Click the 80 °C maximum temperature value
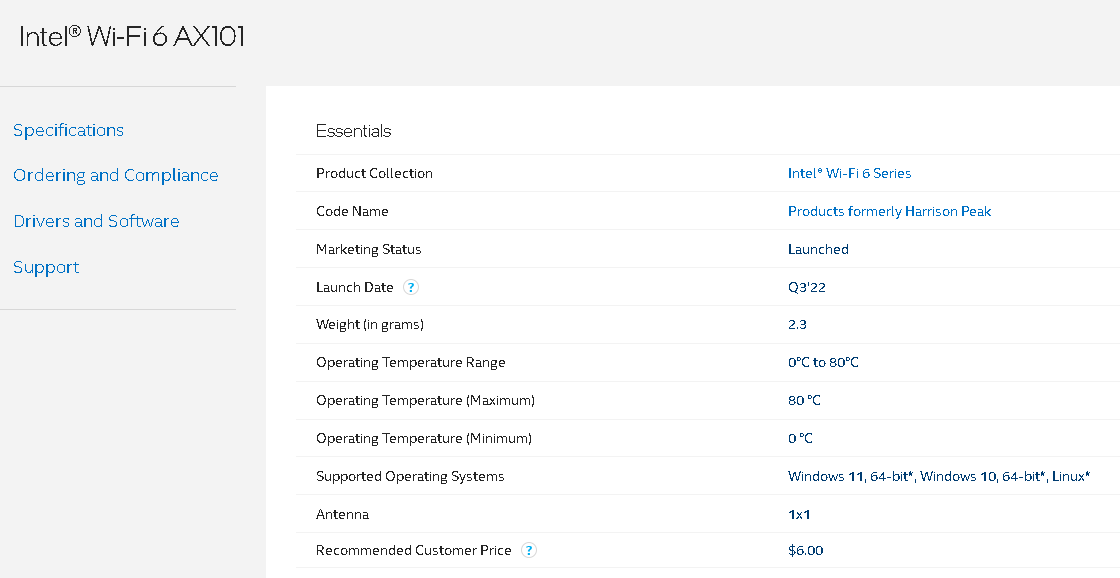Image resolution: width=1120 pixels, height=578 pixels. click(804, 400)
